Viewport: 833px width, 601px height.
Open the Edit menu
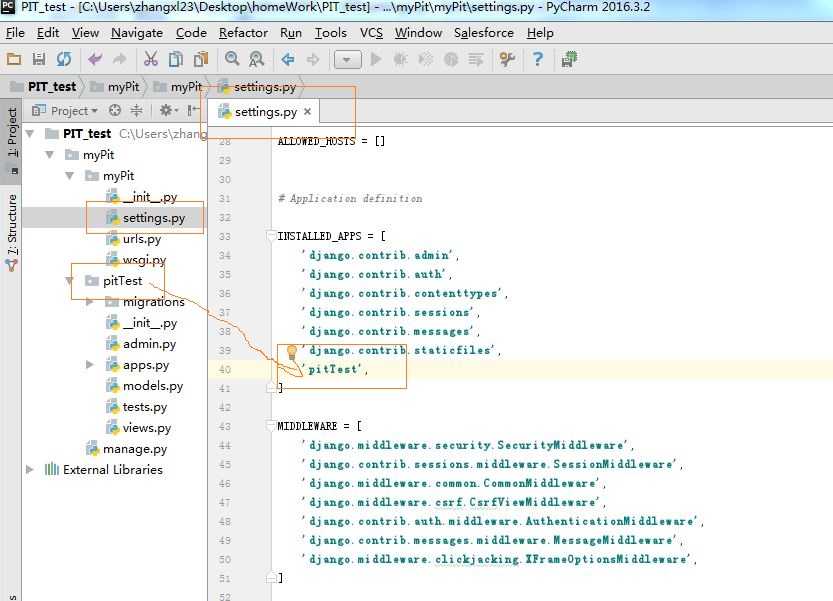(x=48, y=33)
